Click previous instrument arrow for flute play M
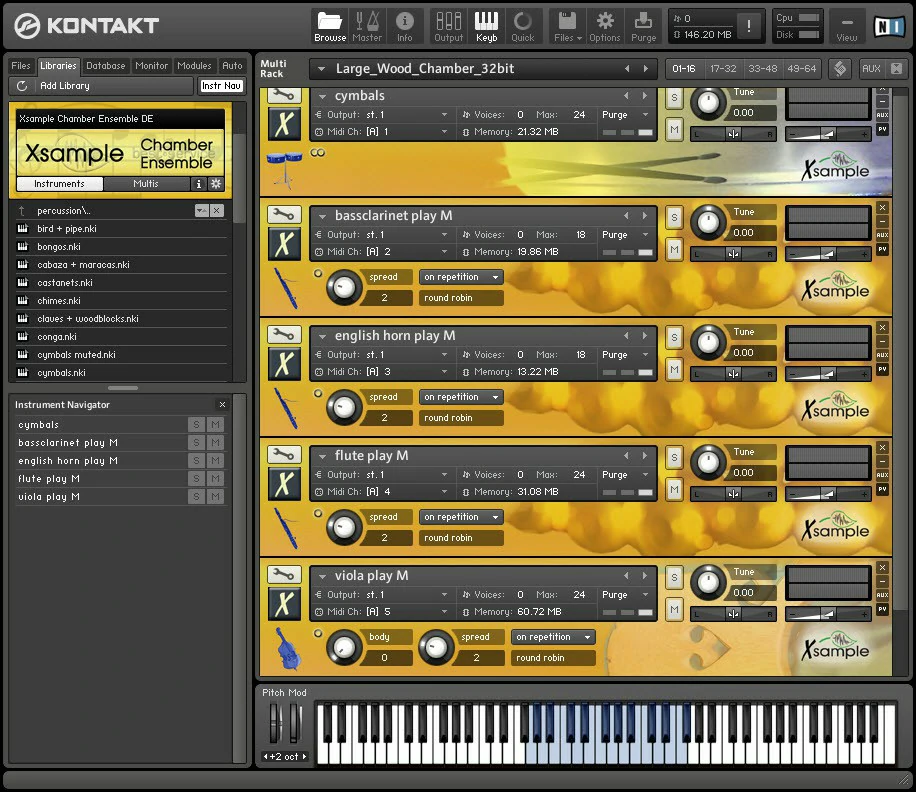The image size is (916, 792). click(626, 456)
